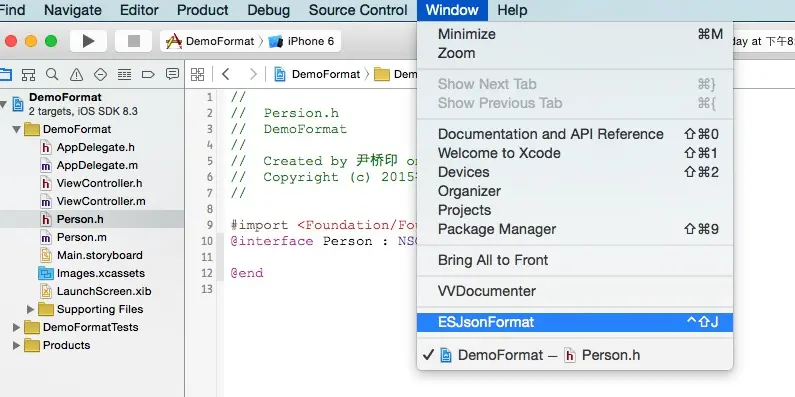Image resolution: width=795 pixels, height=397 pixels.
Task: Choose Welcome to Xcode
Action: pos(575,153)
